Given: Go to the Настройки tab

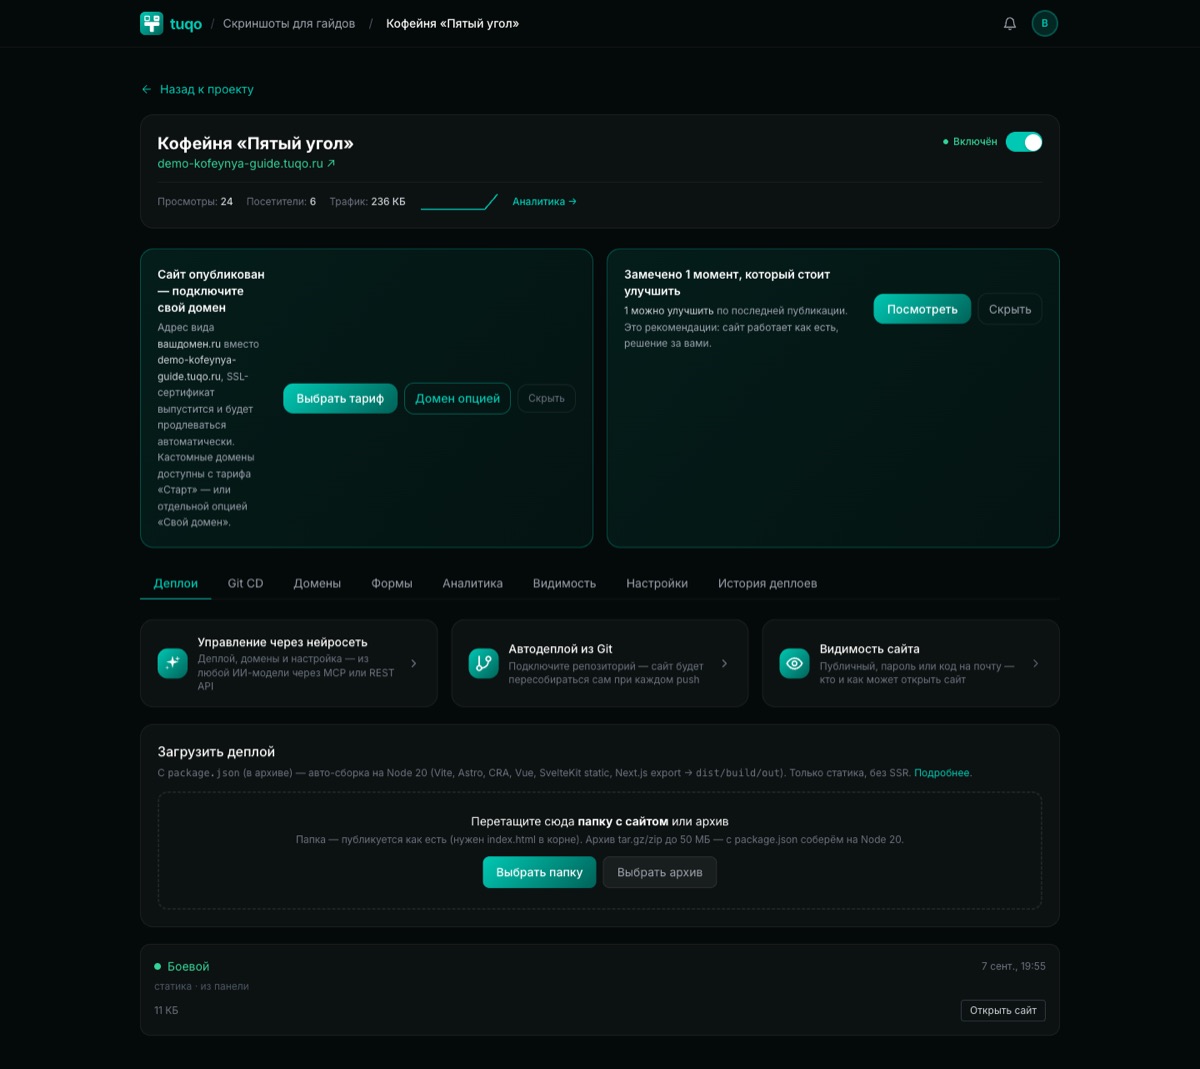Looking at the screenshot, I should tap(657, 583).
